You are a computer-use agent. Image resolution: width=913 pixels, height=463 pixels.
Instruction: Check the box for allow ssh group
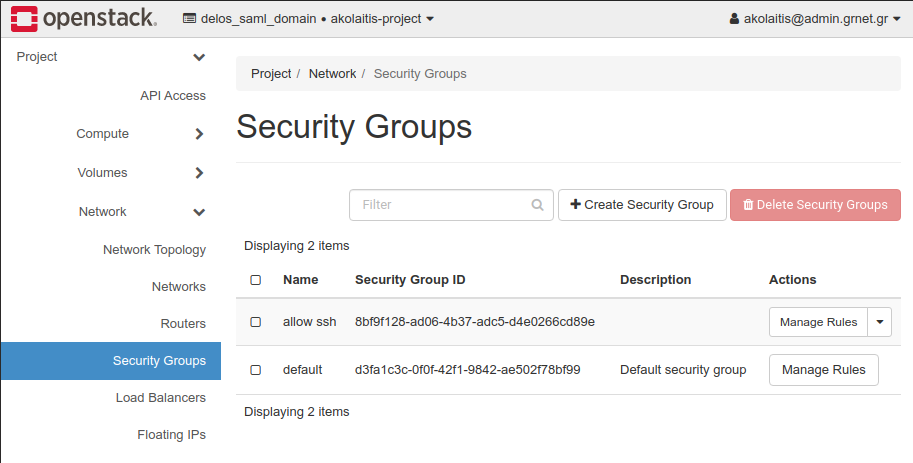(255, 322)
